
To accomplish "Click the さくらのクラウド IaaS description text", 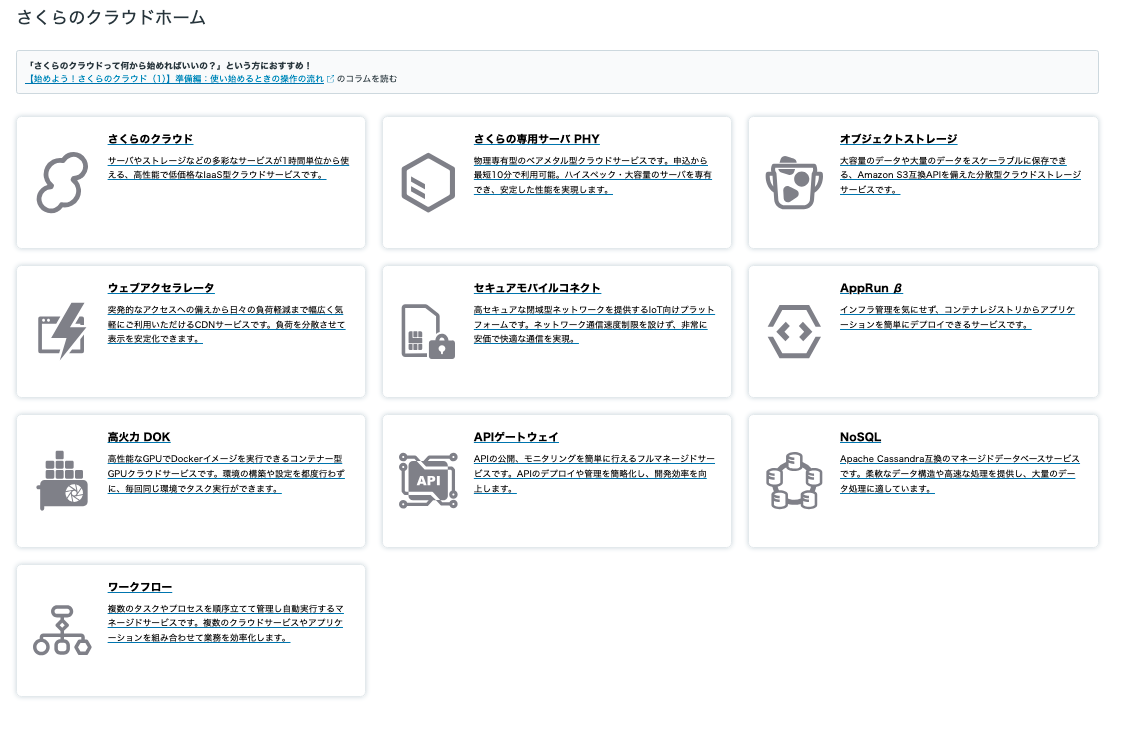I will (x=228, y=168).
